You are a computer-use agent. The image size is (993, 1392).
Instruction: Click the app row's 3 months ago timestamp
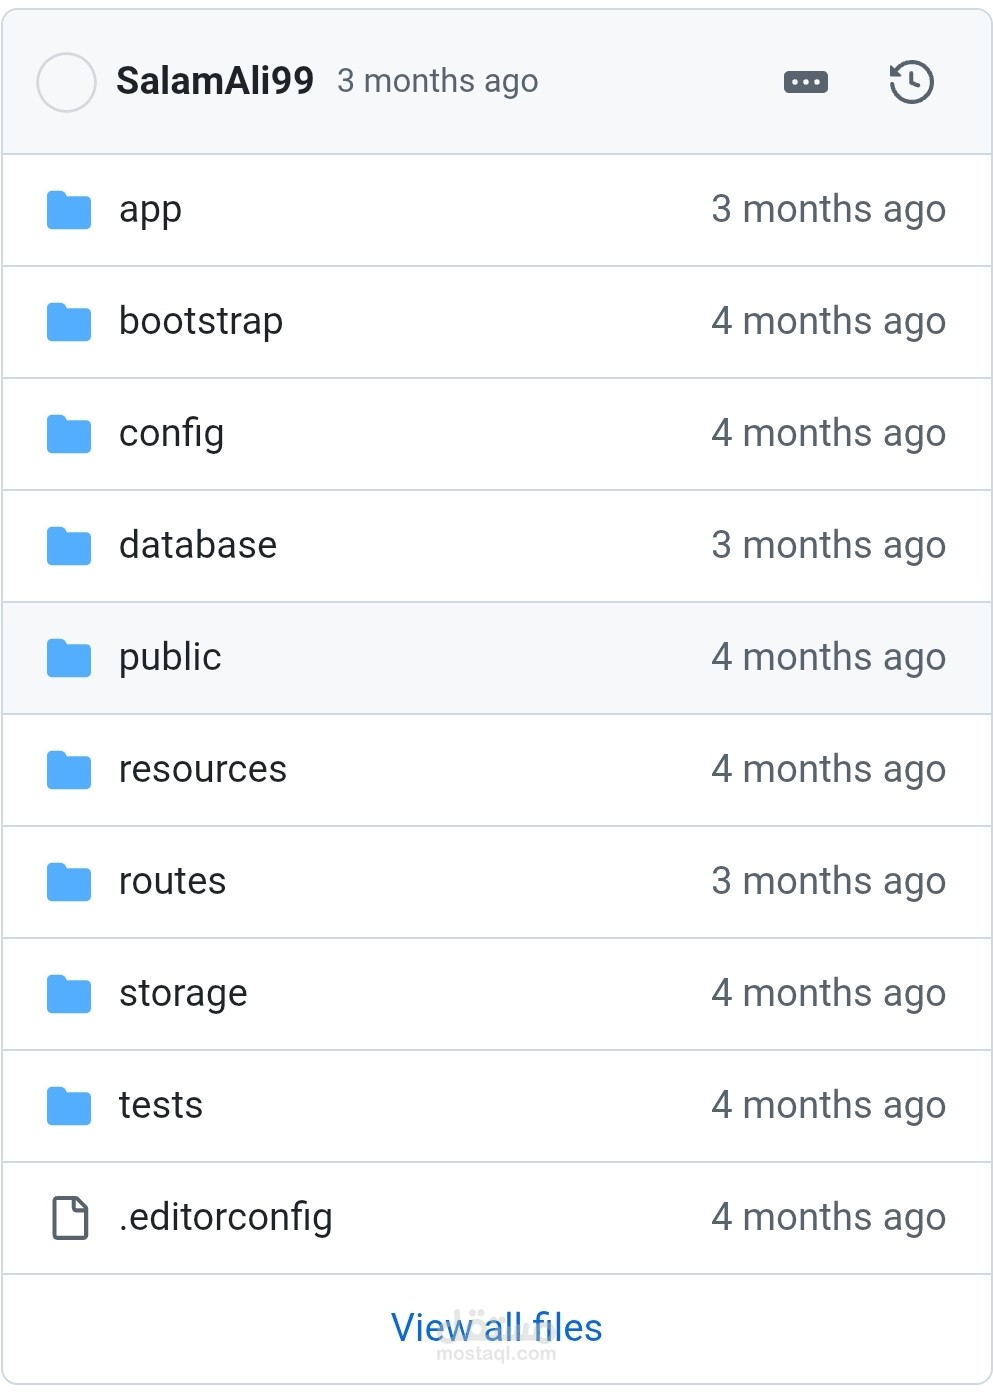pyautogui.click(x=828, y=209)
